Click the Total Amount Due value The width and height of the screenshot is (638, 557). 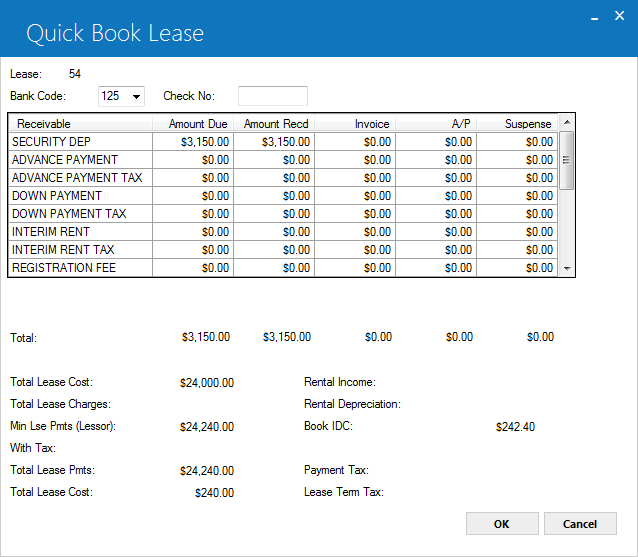tap(206, 337)
